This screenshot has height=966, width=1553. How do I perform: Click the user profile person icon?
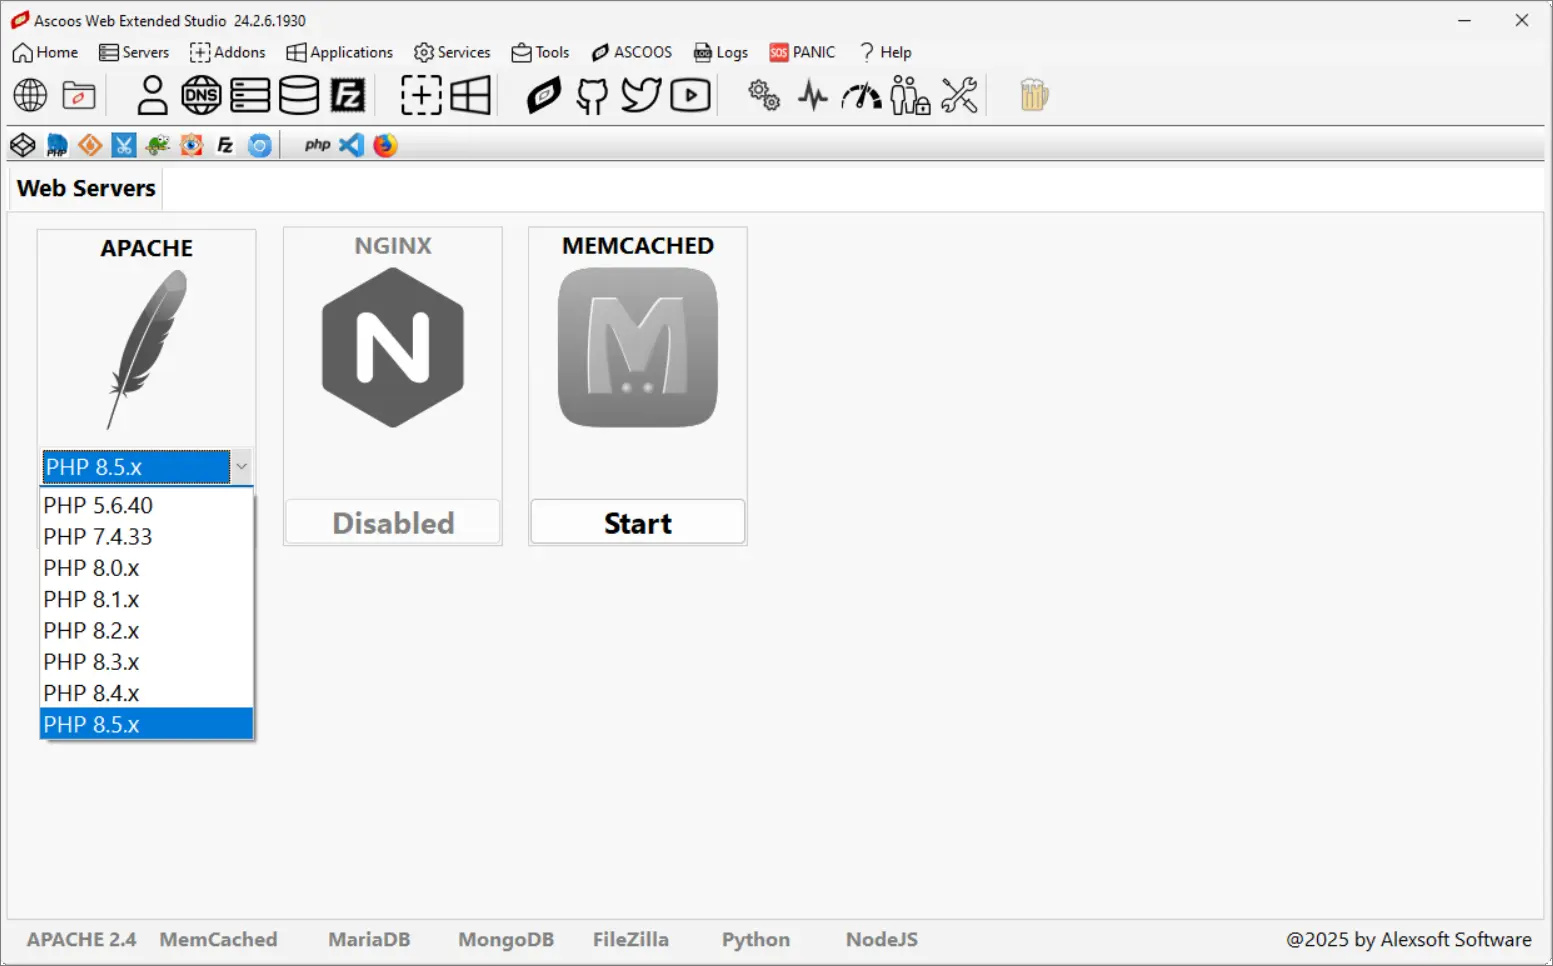152,96
